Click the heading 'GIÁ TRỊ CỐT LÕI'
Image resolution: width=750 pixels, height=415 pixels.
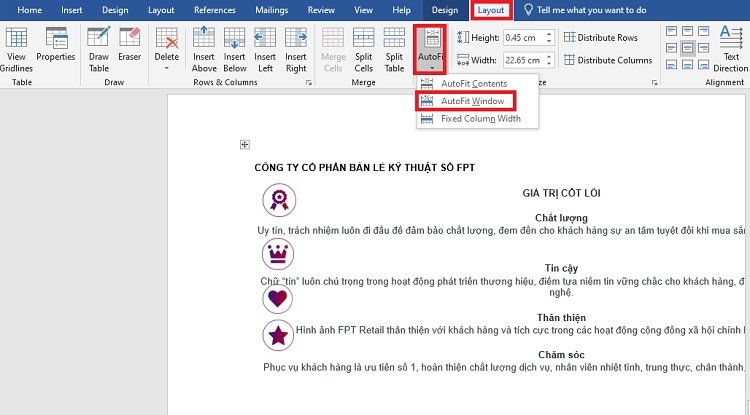pos(561,193)
